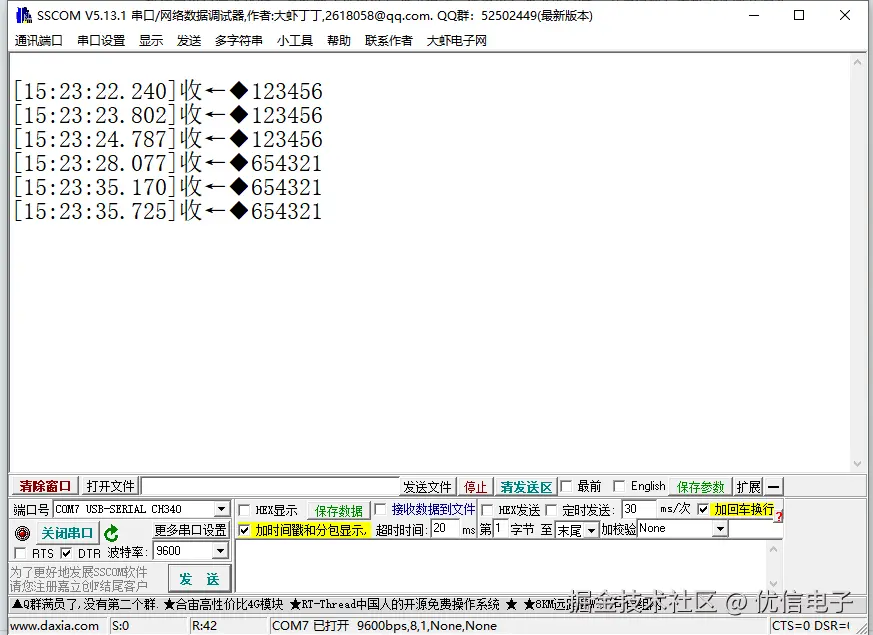Click the red 停止 button
Image resolution: width=873 pixels, height=635 pixels.
(x=475, y=486)
